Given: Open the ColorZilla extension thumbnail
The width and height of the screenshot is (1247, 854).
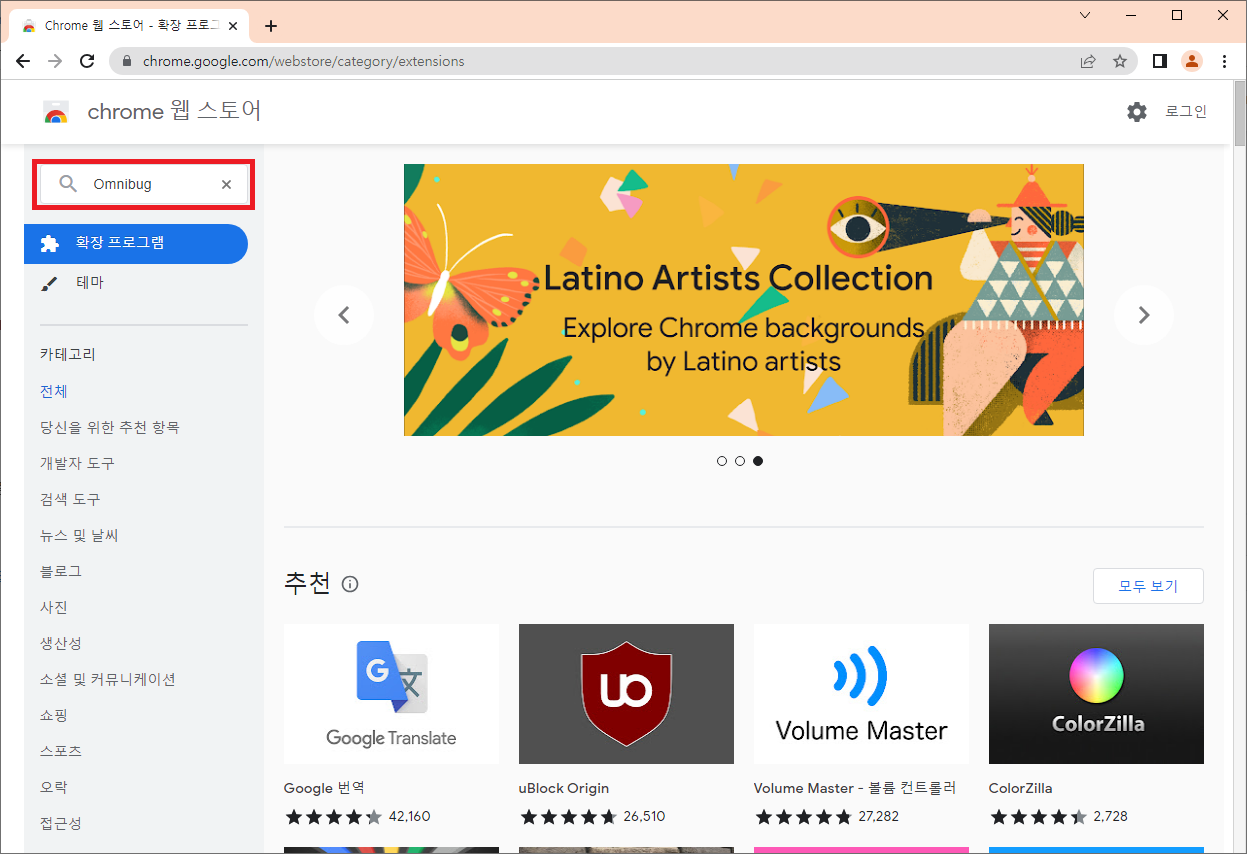Looking at the screenshot, I should 1096,694.
